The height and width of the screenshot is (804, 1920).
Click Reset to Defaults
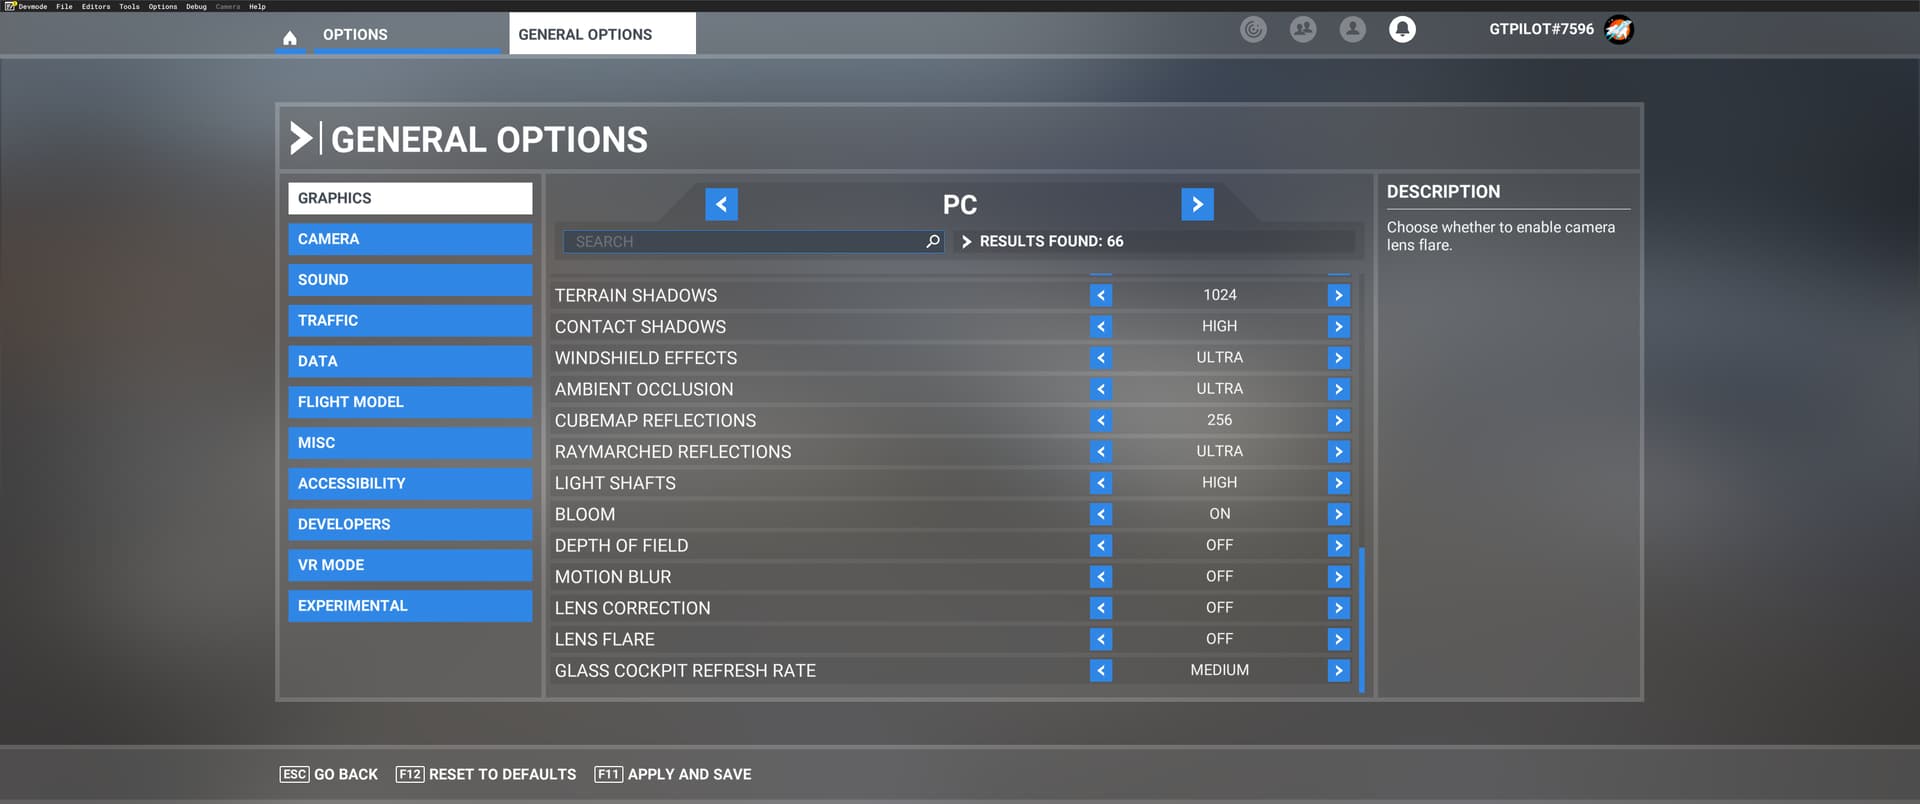pos(486,774)
